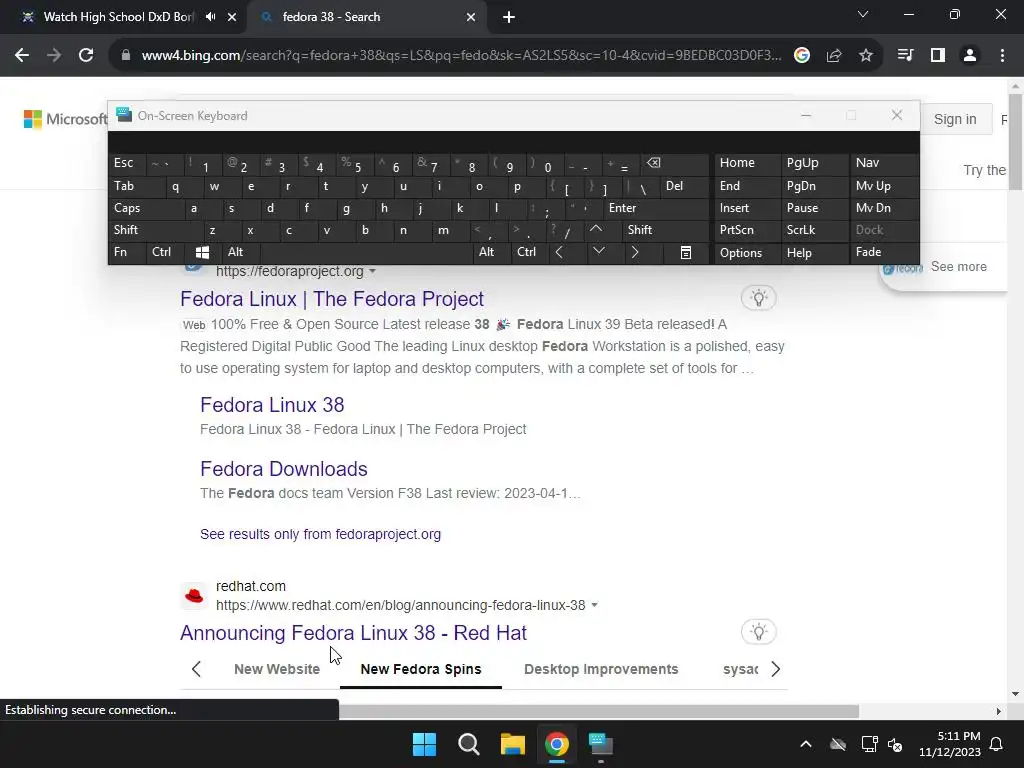
Task: Toggle Chrome side panel icon
Action: 938,56
